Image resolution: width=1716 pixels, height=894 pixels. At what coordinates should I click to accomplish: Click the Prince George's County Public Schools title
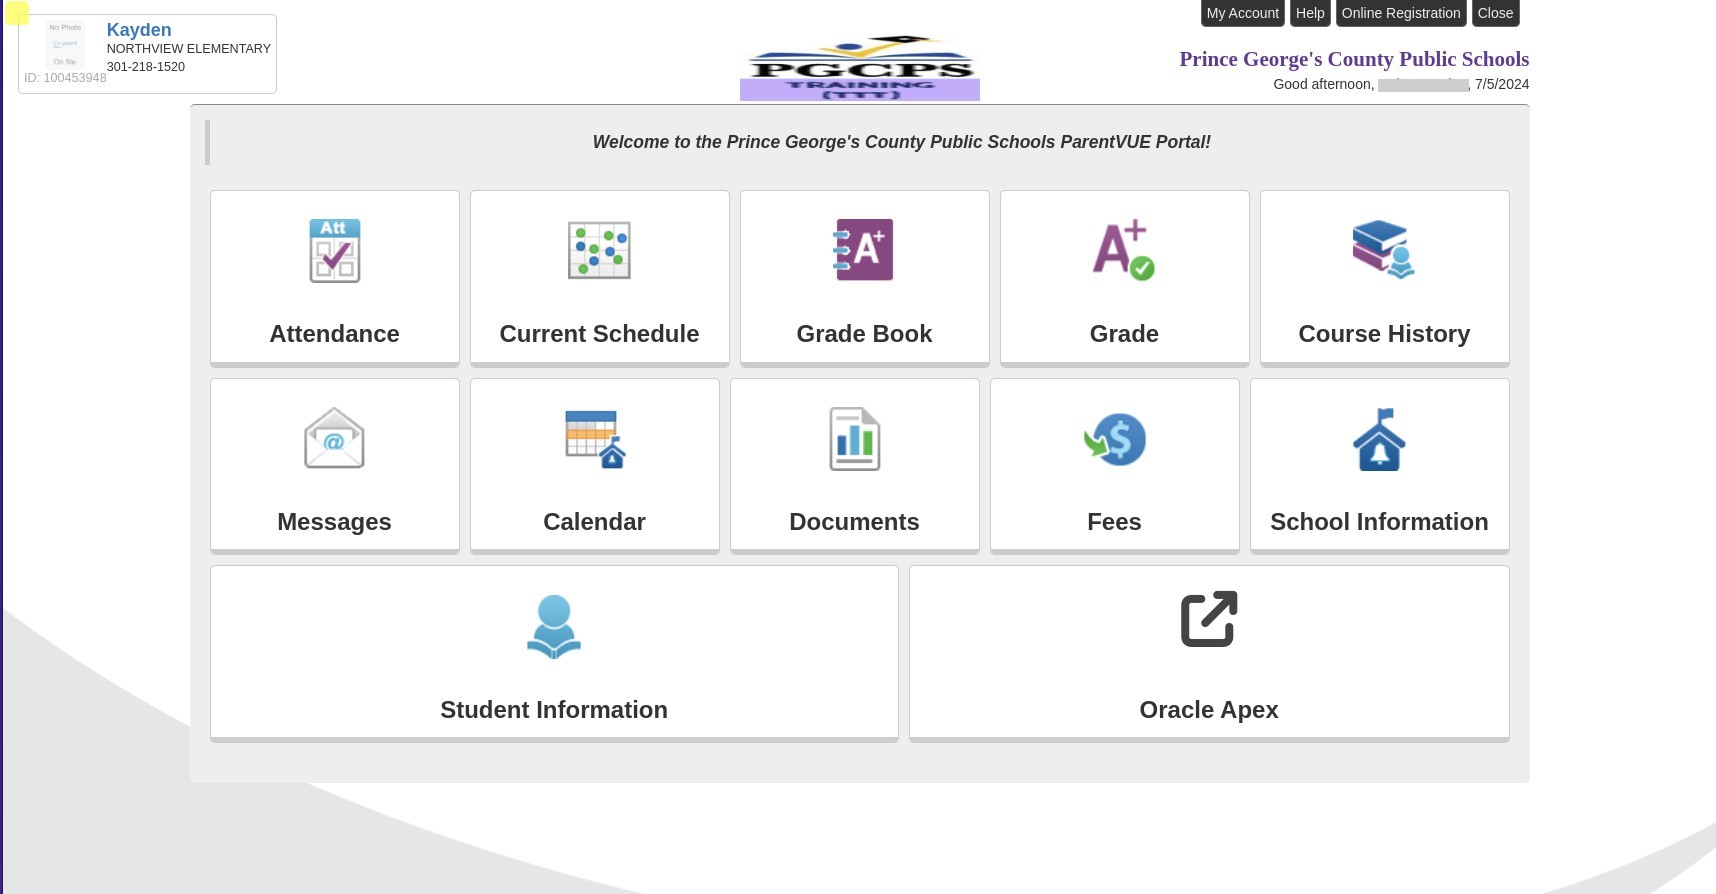coord(1353,59)
